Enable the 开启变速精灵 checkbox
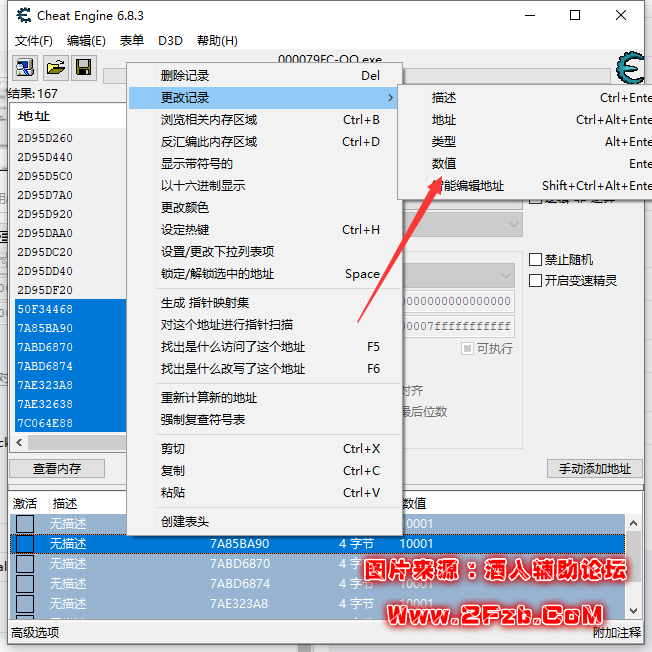 click(x=536, y=281)
